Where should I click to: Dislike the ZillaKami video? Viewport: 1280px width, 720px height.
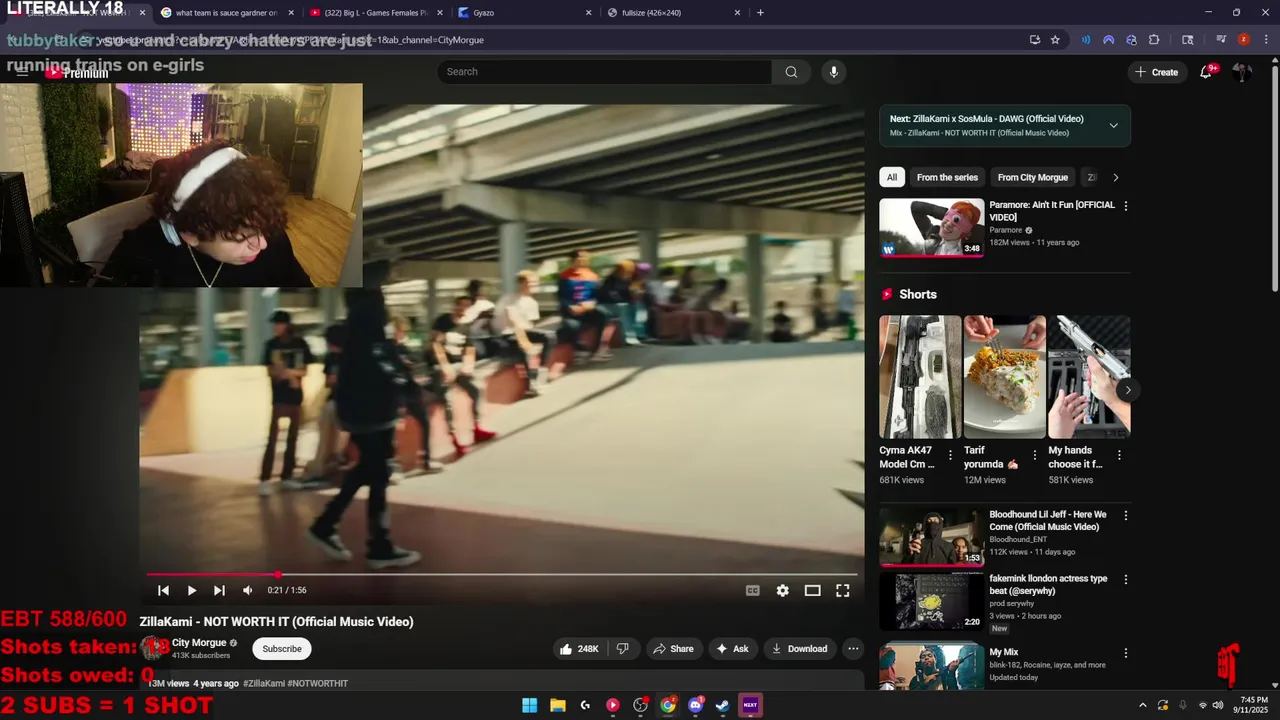click(x=622, y=649)
